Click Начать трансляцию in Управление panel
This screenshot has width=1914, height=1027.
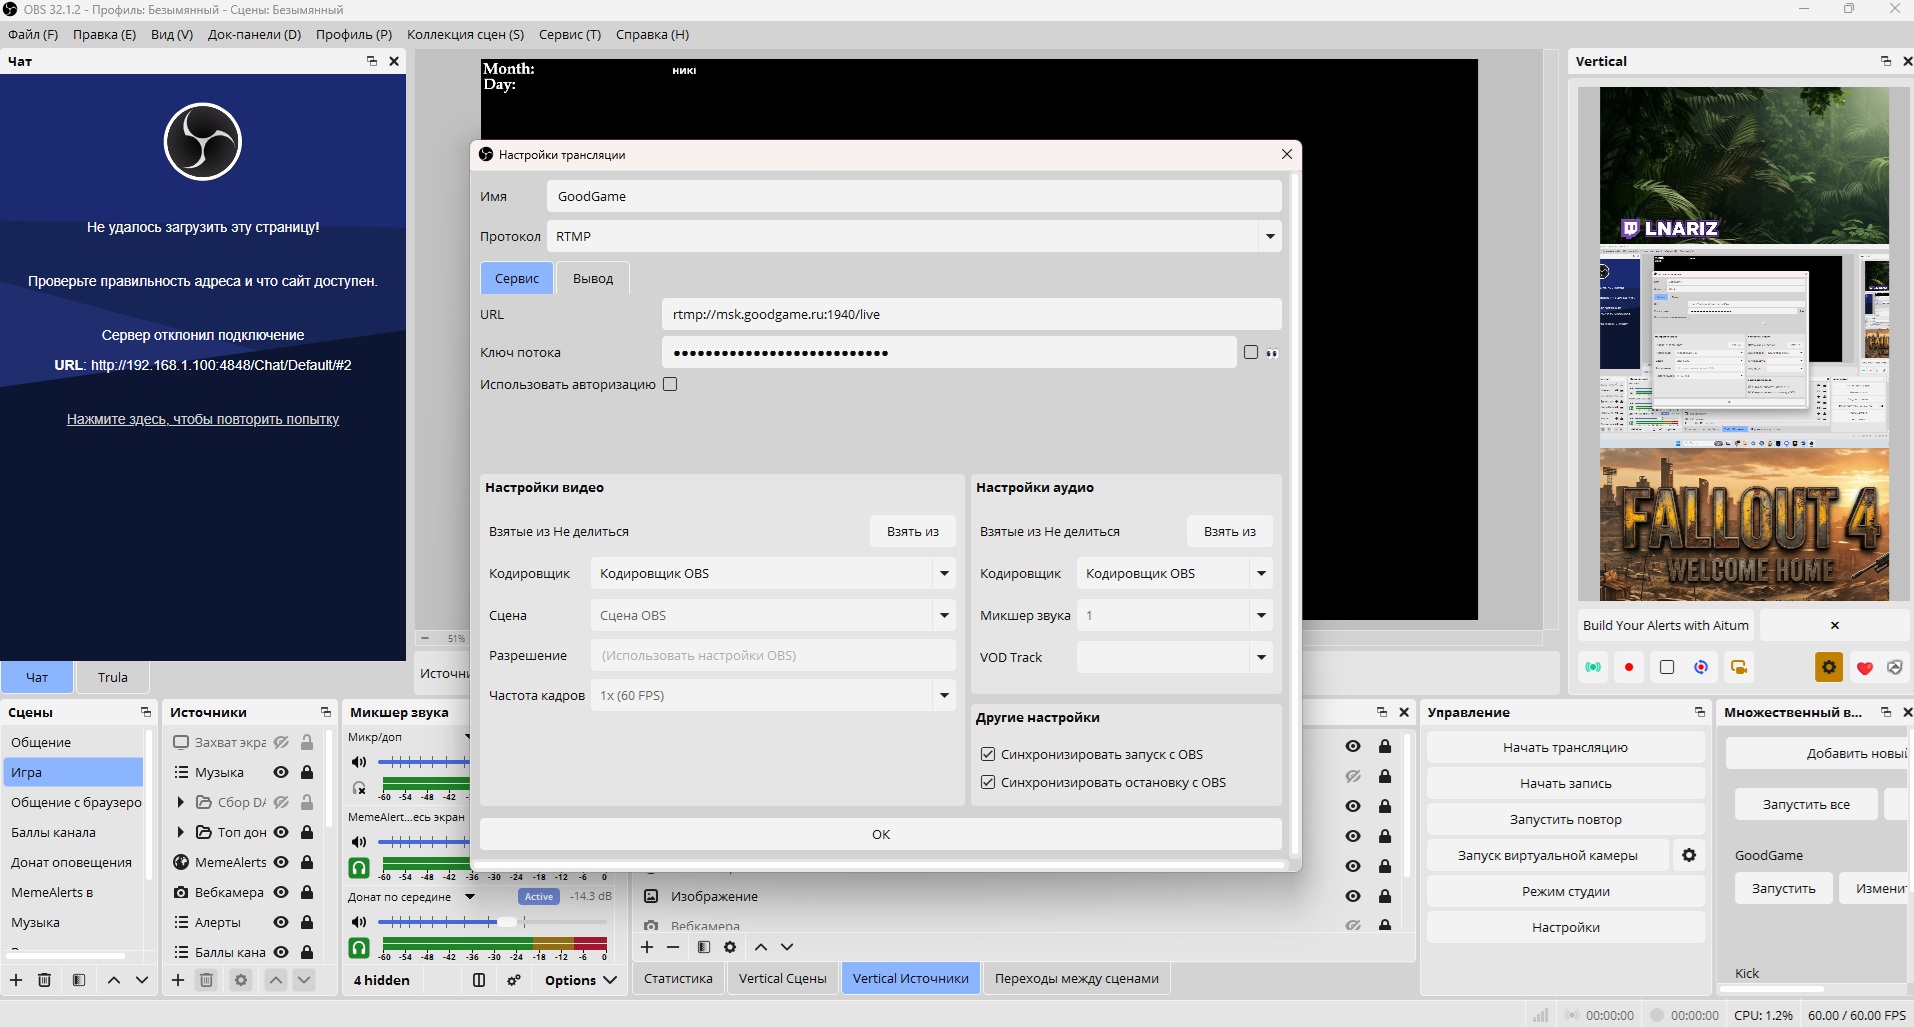pos(1565,747)
